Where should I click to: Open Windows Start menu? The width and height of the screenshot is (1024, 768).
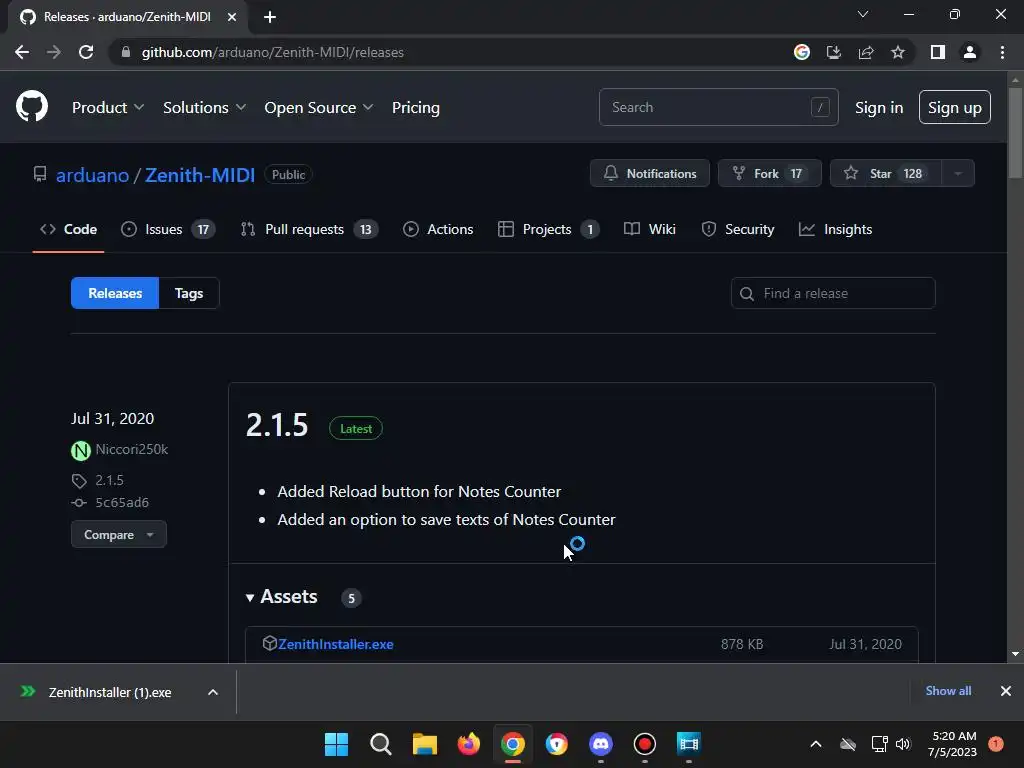tap(336, 744)
